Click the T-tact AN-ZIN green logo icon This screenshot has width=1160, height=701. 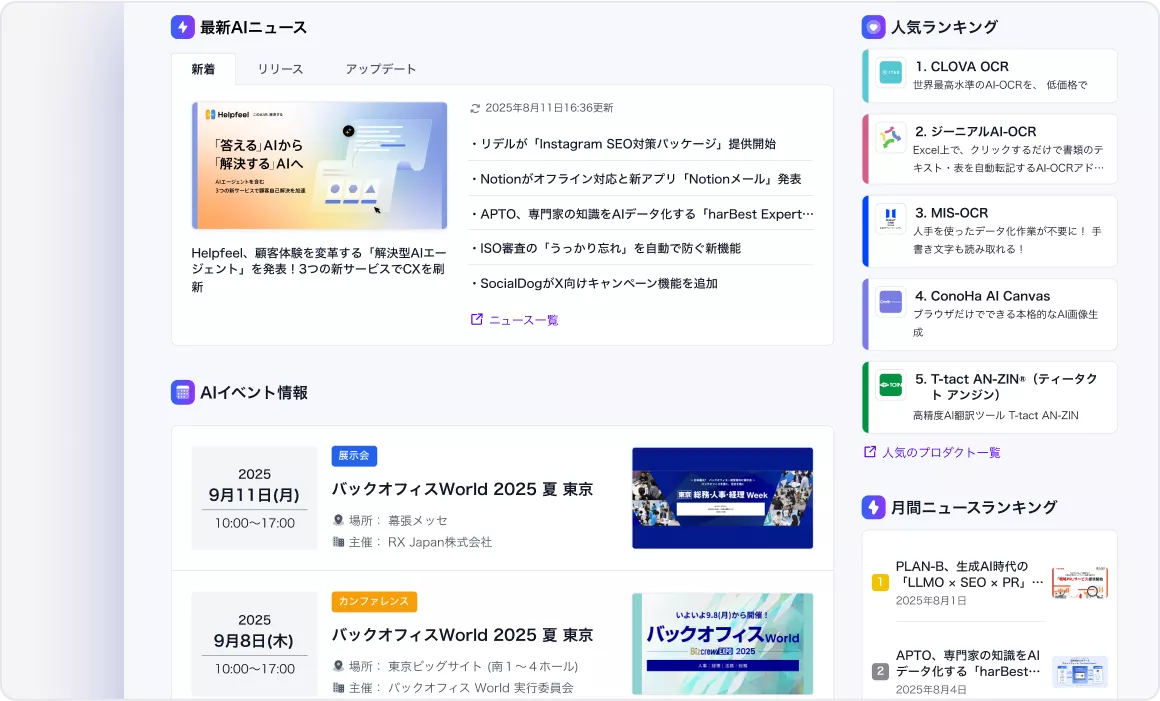[890, 385]
